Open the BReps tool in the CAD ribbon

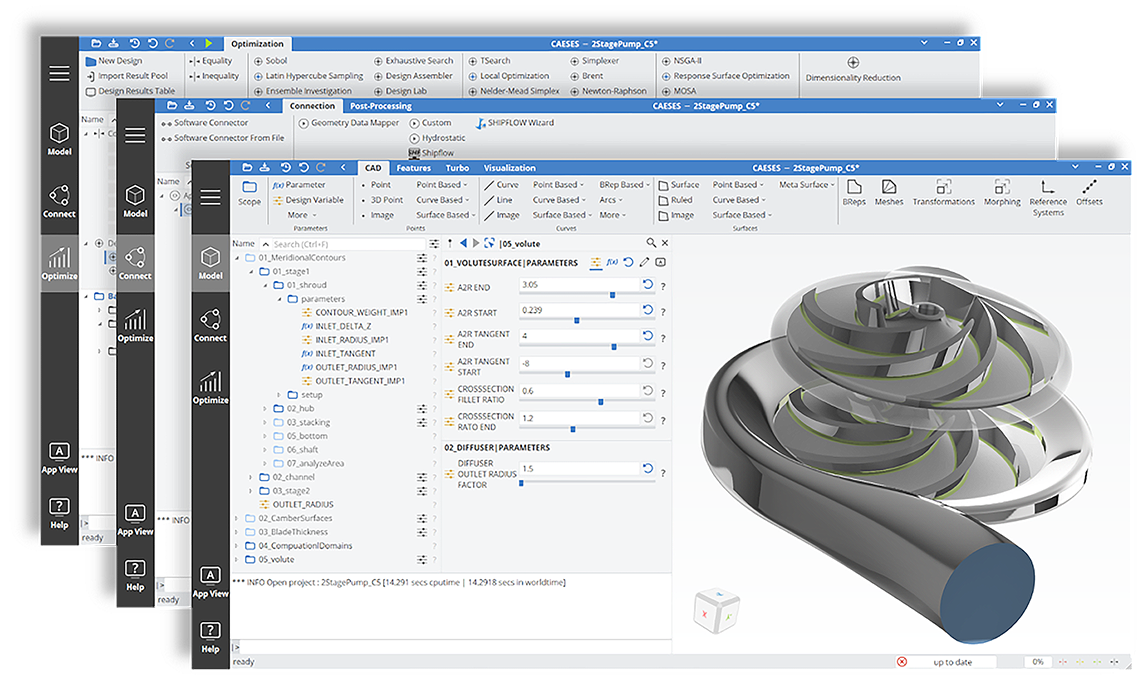854,193
